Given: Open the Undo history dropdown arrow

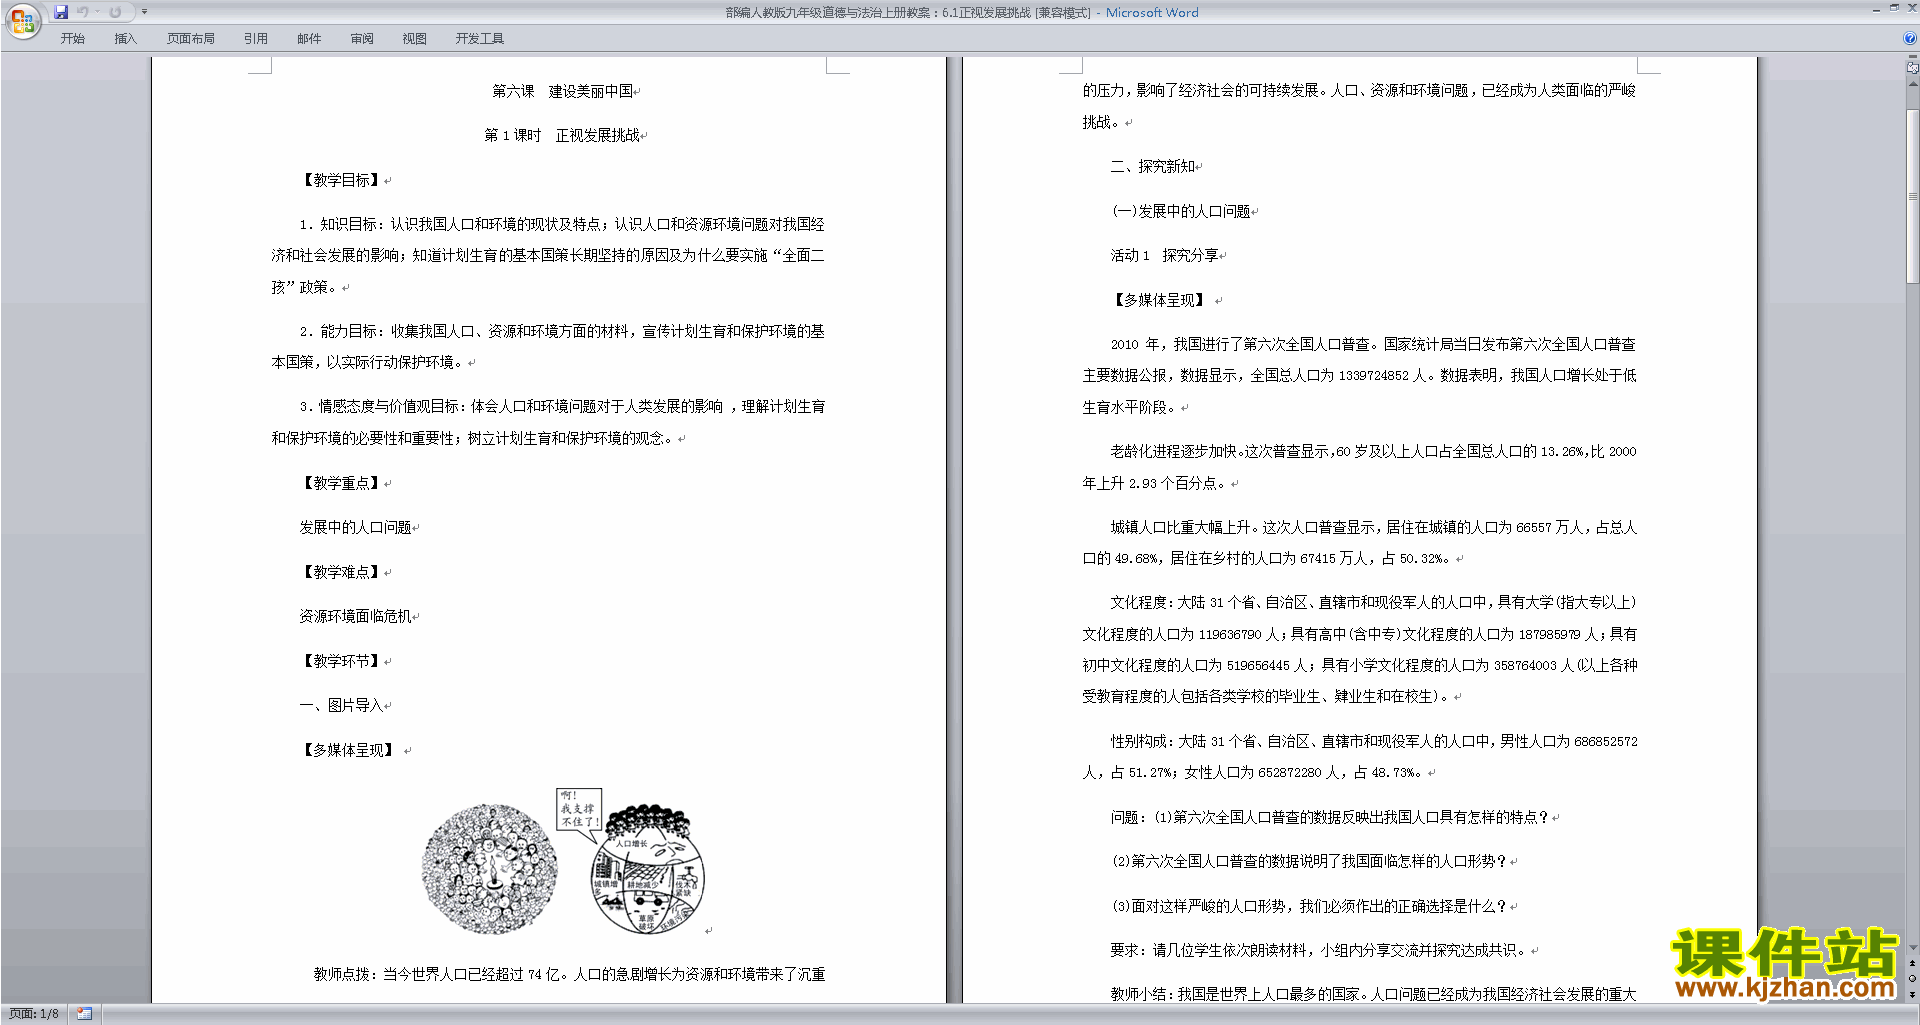Looking at the screenshot, I should coord(98,12).
